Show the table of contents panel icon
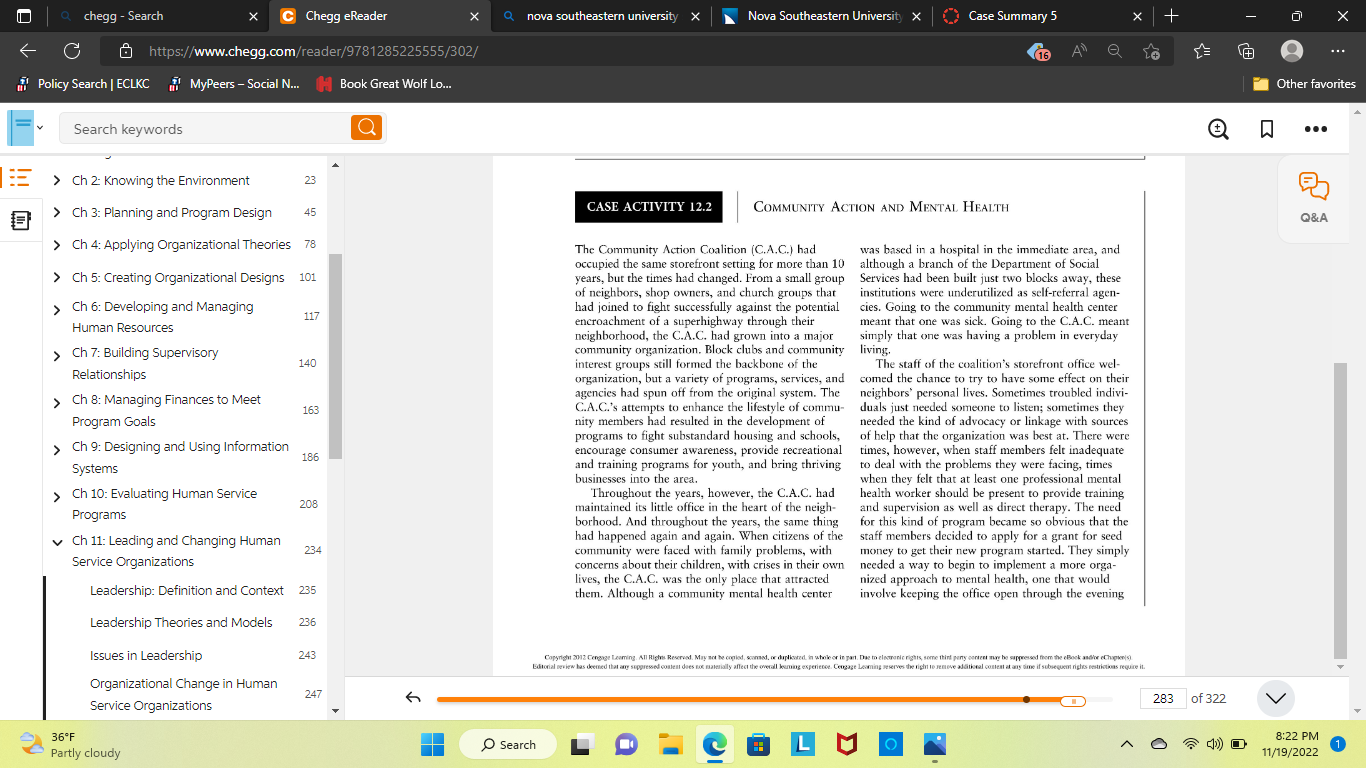Viewport: 1366px width, 768px height. click(20, 179)
